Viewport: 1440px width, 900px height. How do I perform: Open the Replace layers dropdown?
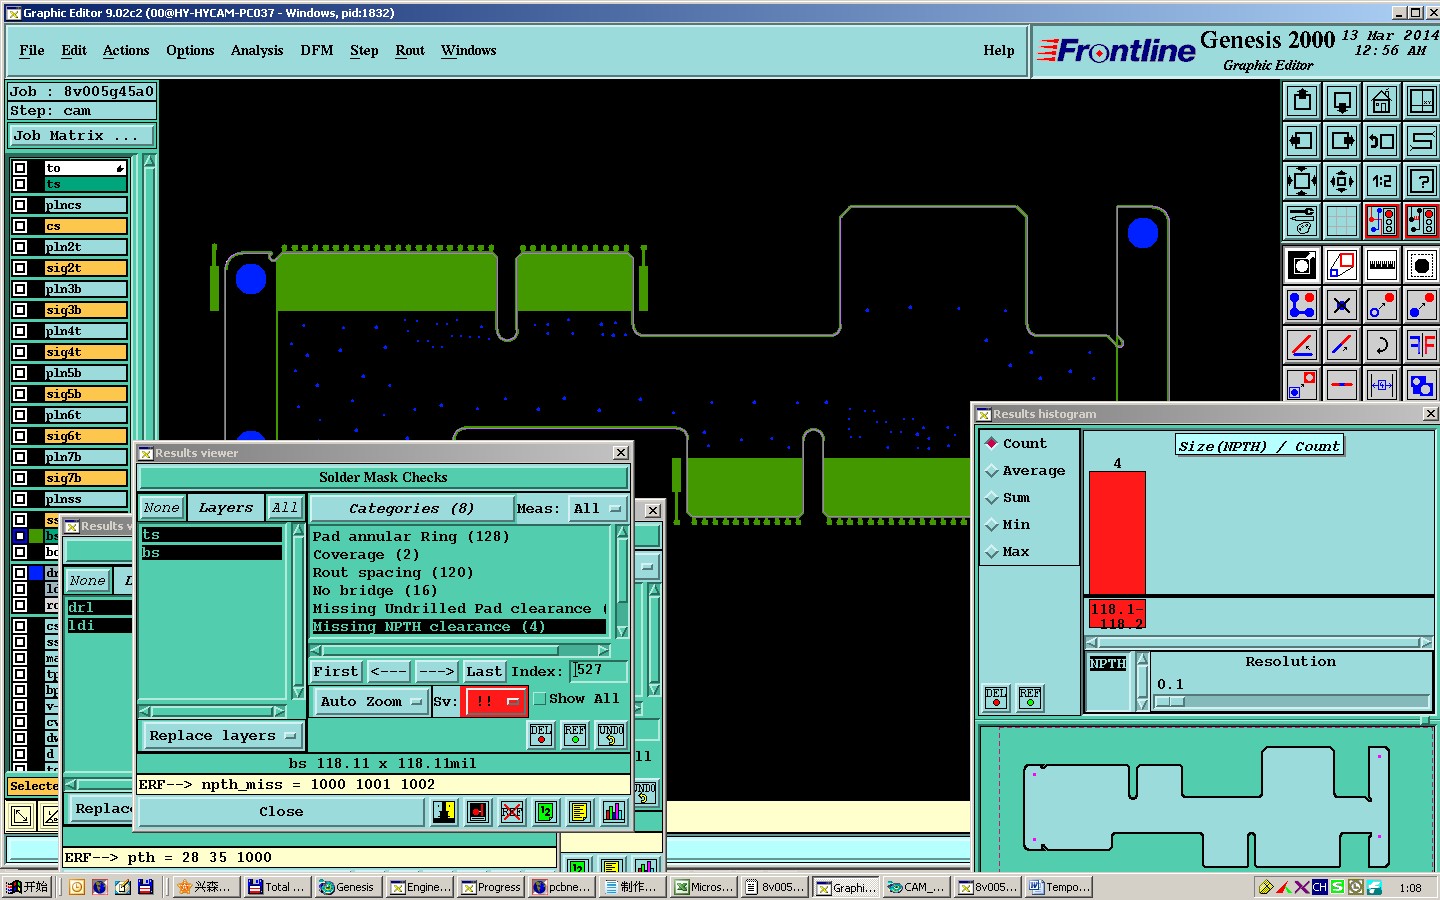click(222, 735)
